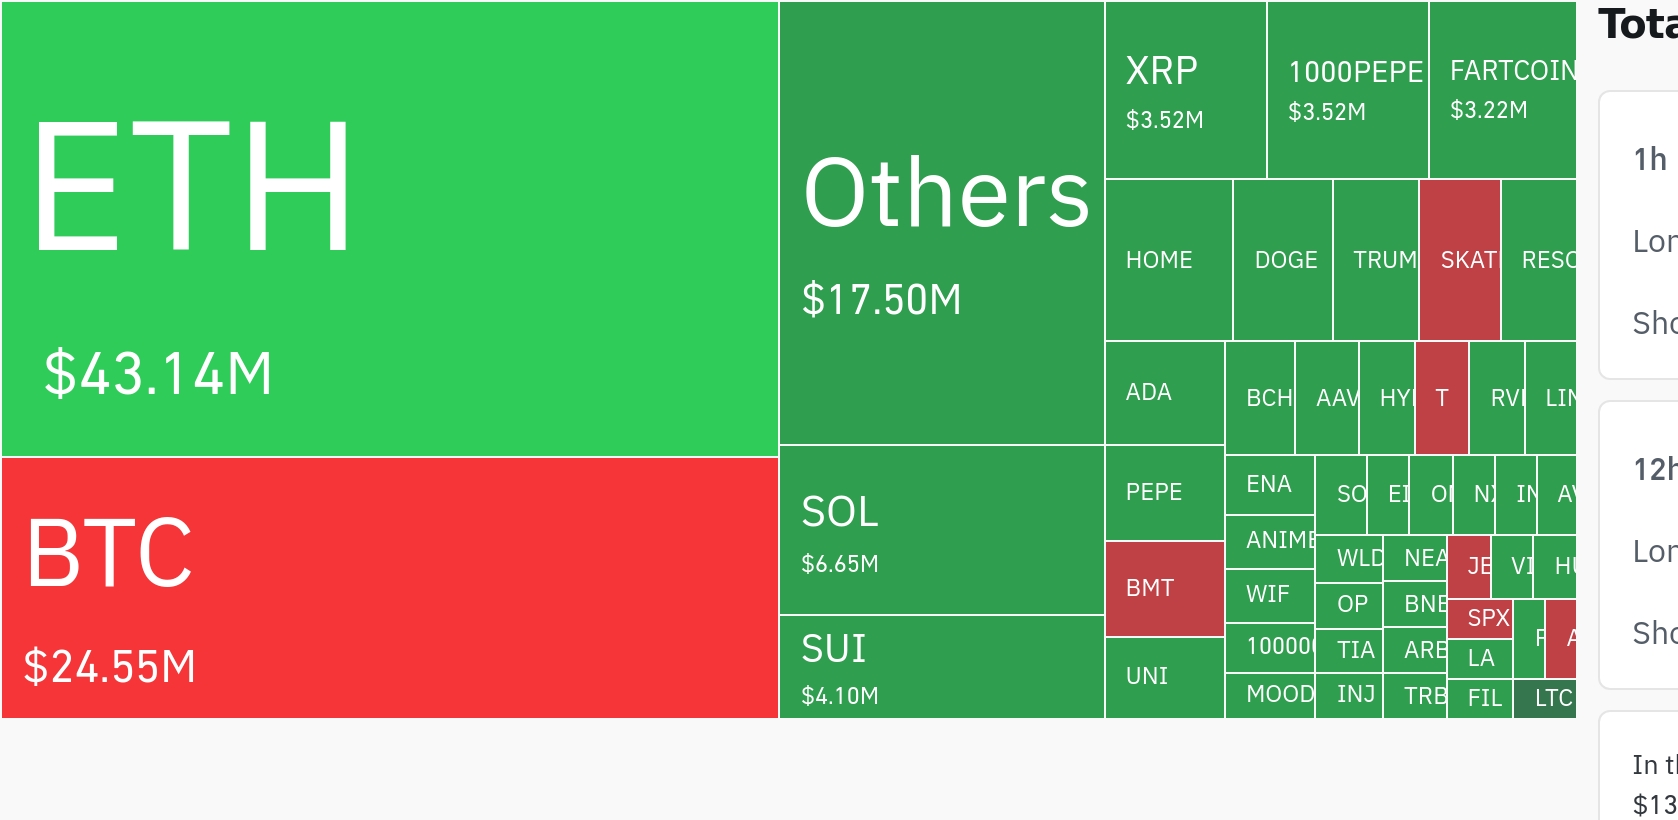Select the 1000PEPE tile
Viewport: 1678px width, 820px height.
(1348, 90)
